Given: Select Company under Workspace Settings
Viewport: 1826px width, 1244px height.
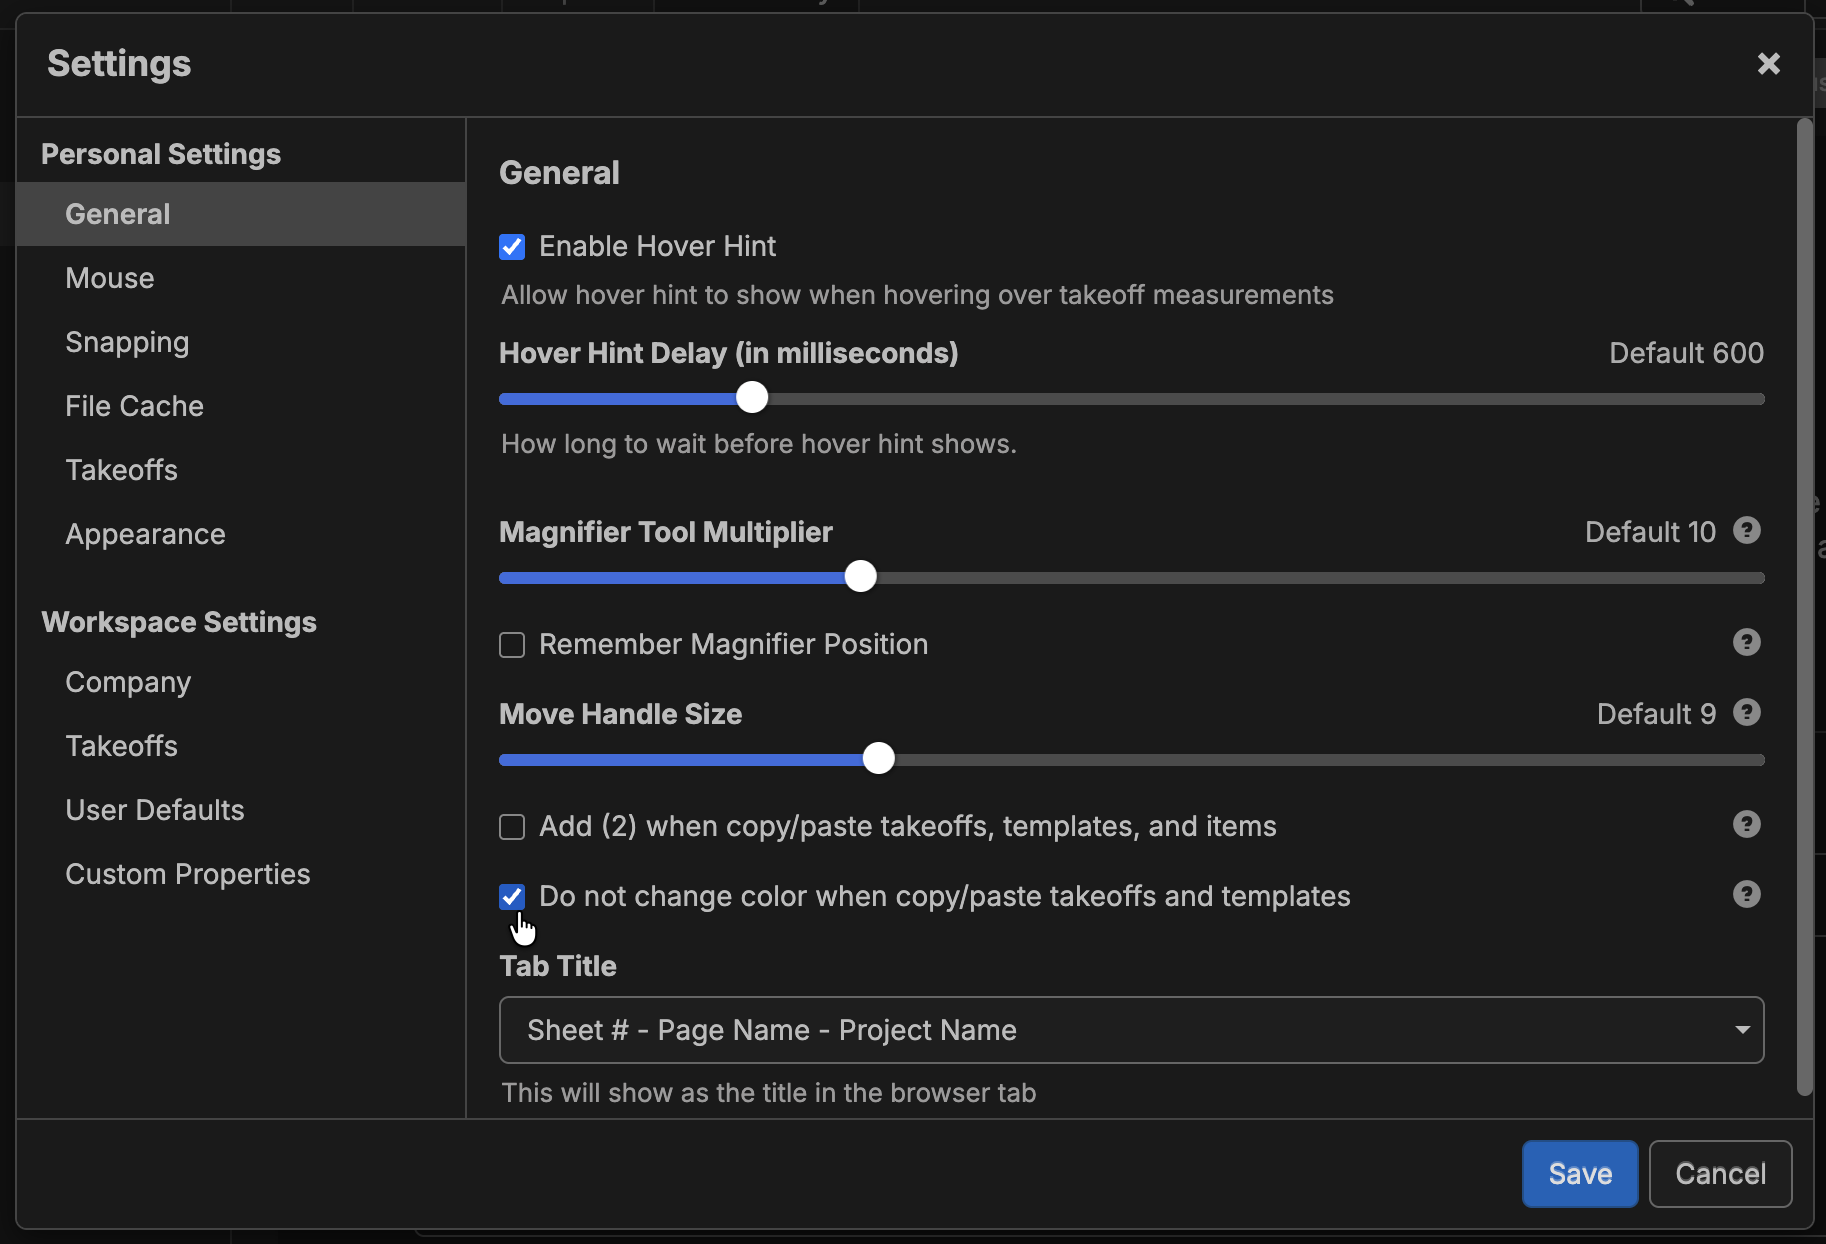Looking at the screenshot, I should coord(128,682).
